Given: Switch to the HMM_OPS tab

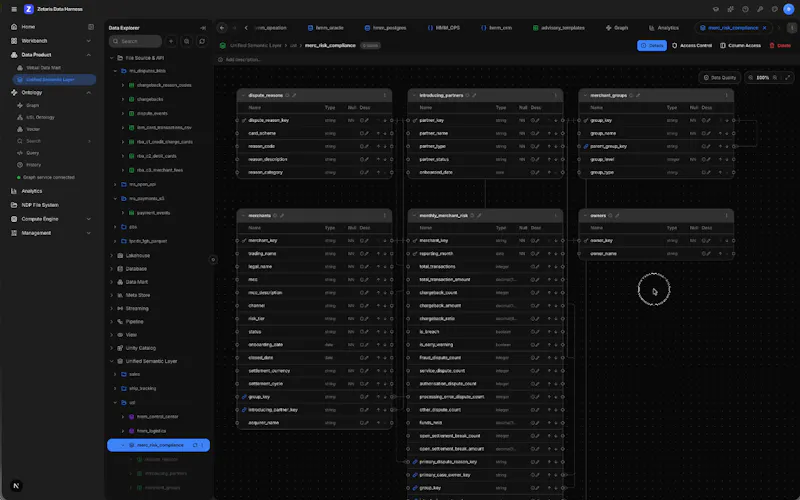Looking at the screenshot, I should tap(444, 28).
